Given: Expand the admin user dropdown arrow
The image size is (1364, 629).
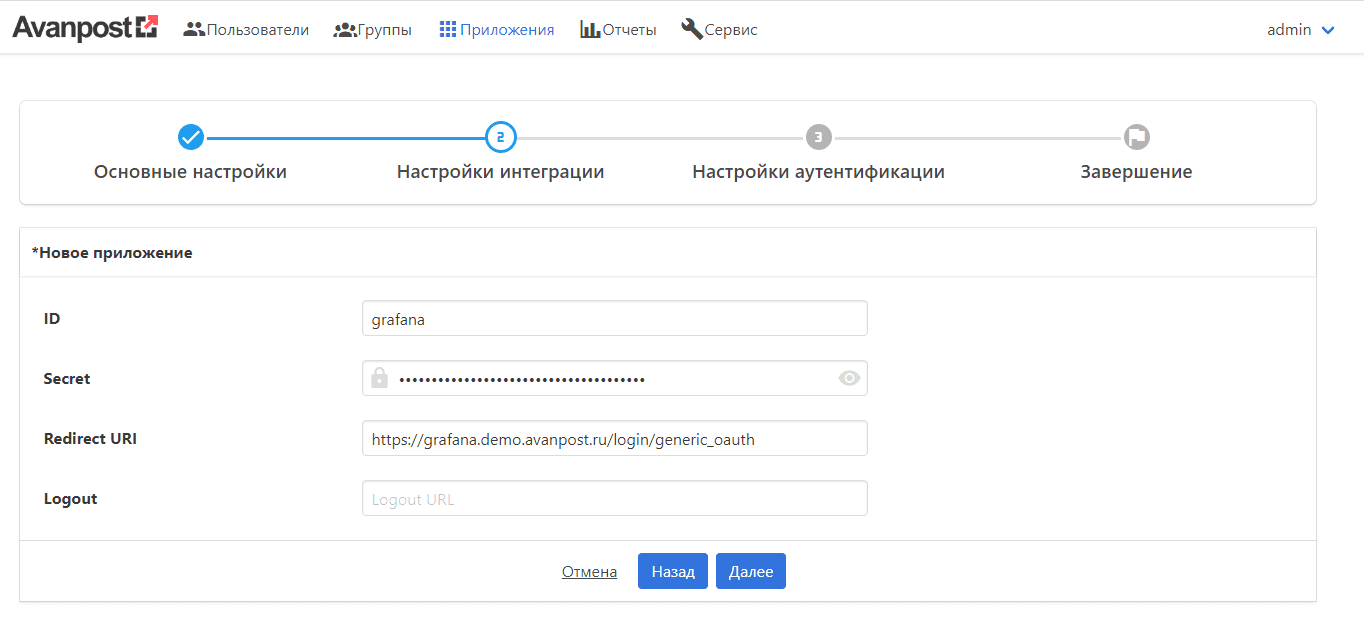Looking at the screenshot, I should pos(1328,30).
